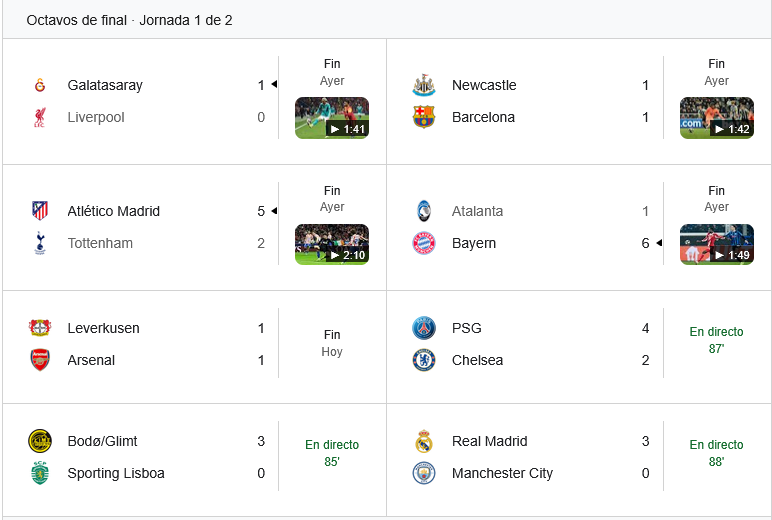Viewport: 772px width, 520px height.
Task: Open the Sporting Lisboa team link
Action: click(116, 473)
